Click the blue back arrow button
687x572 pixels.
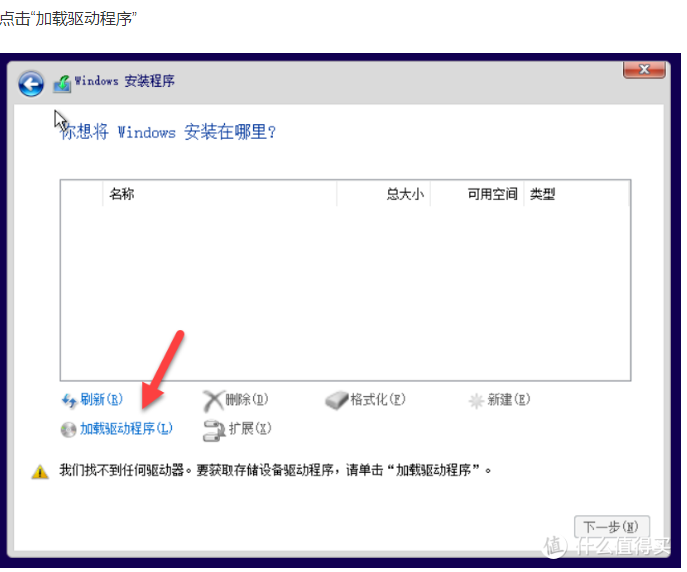coord(31,83)
